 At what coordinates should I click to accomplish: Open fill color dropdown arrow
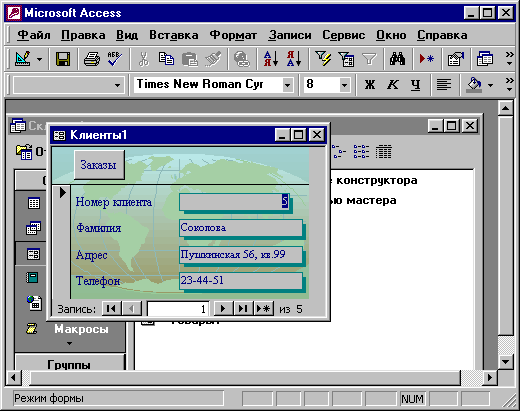click(x=490, y=85)
